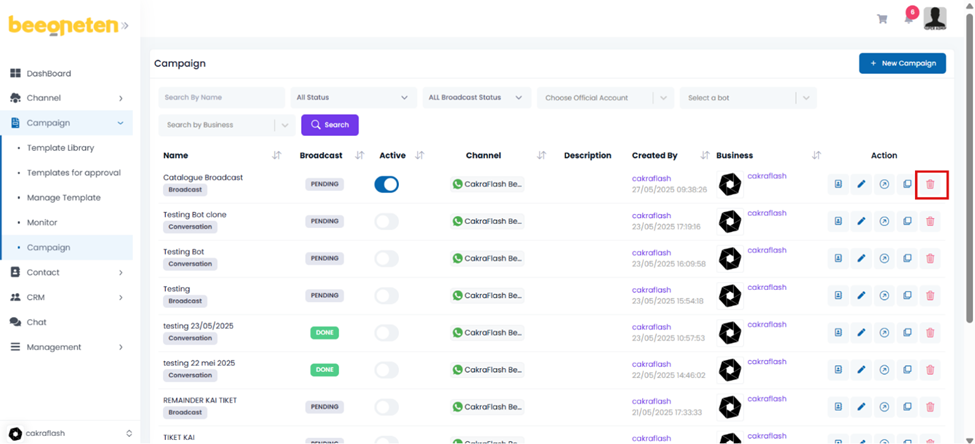The width and height of the screenshot is (975, 444).
Task: Click the New Campaign button
Action: [x=902, y=63]
